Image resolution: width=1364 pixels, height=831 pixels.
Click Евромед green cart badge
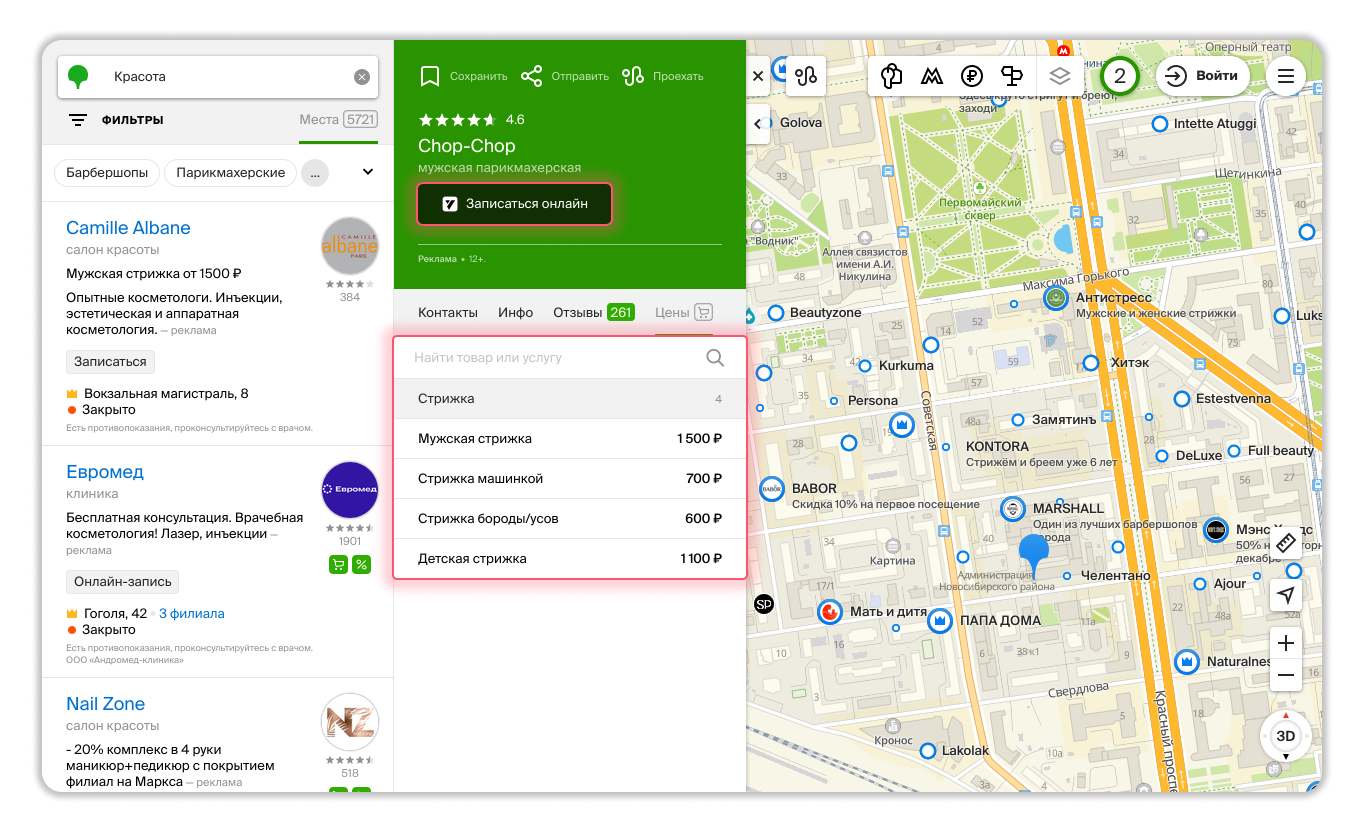click(338, 565)
